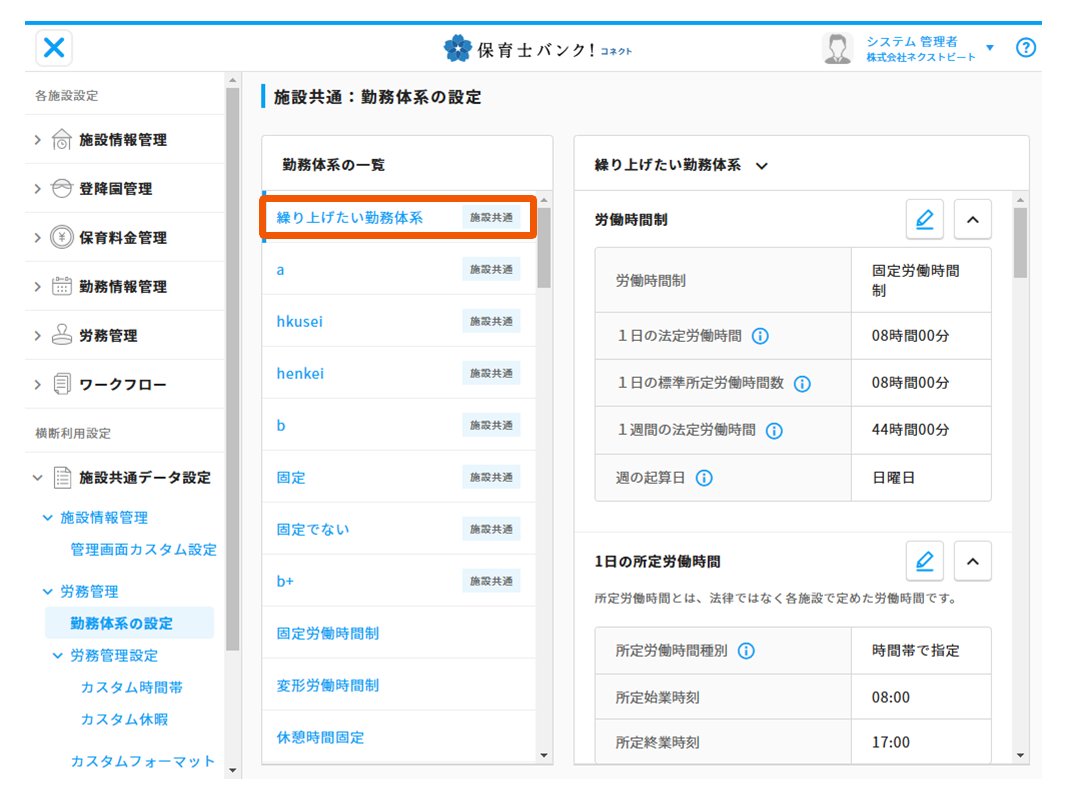The height and width of the screenshot is (800, 1067).
Task: Click the edit pencil for 労働時間制
Action: coord(924,219)
